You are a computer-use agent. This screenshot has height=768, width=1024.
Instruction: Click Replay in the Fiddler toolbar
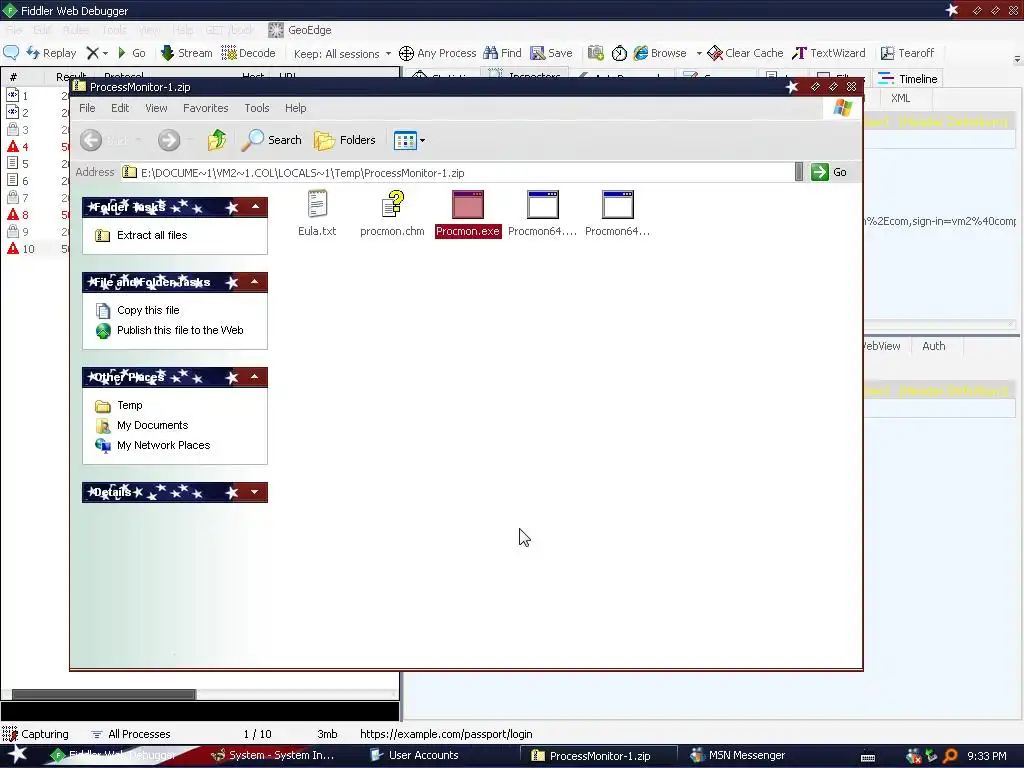tap(52, 53)
